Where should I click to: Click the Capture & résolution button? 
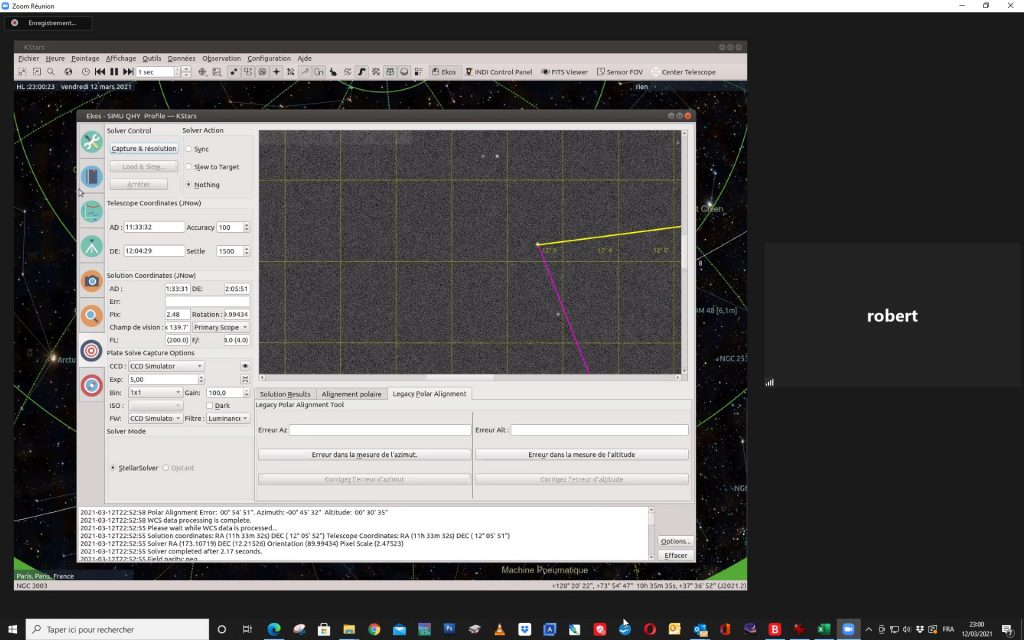144,148
